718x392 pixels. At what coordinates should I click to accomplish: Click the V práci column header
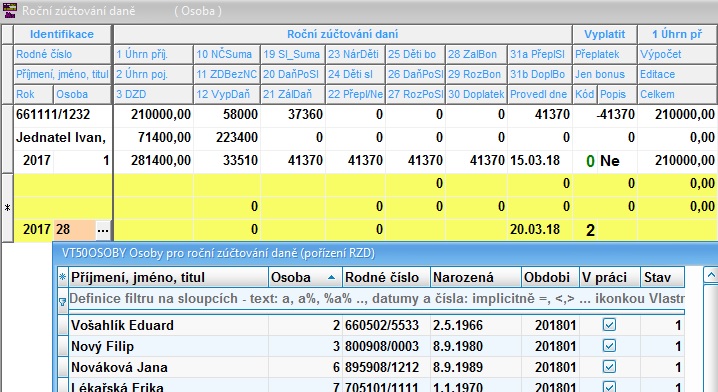click(x=609, y=278)
